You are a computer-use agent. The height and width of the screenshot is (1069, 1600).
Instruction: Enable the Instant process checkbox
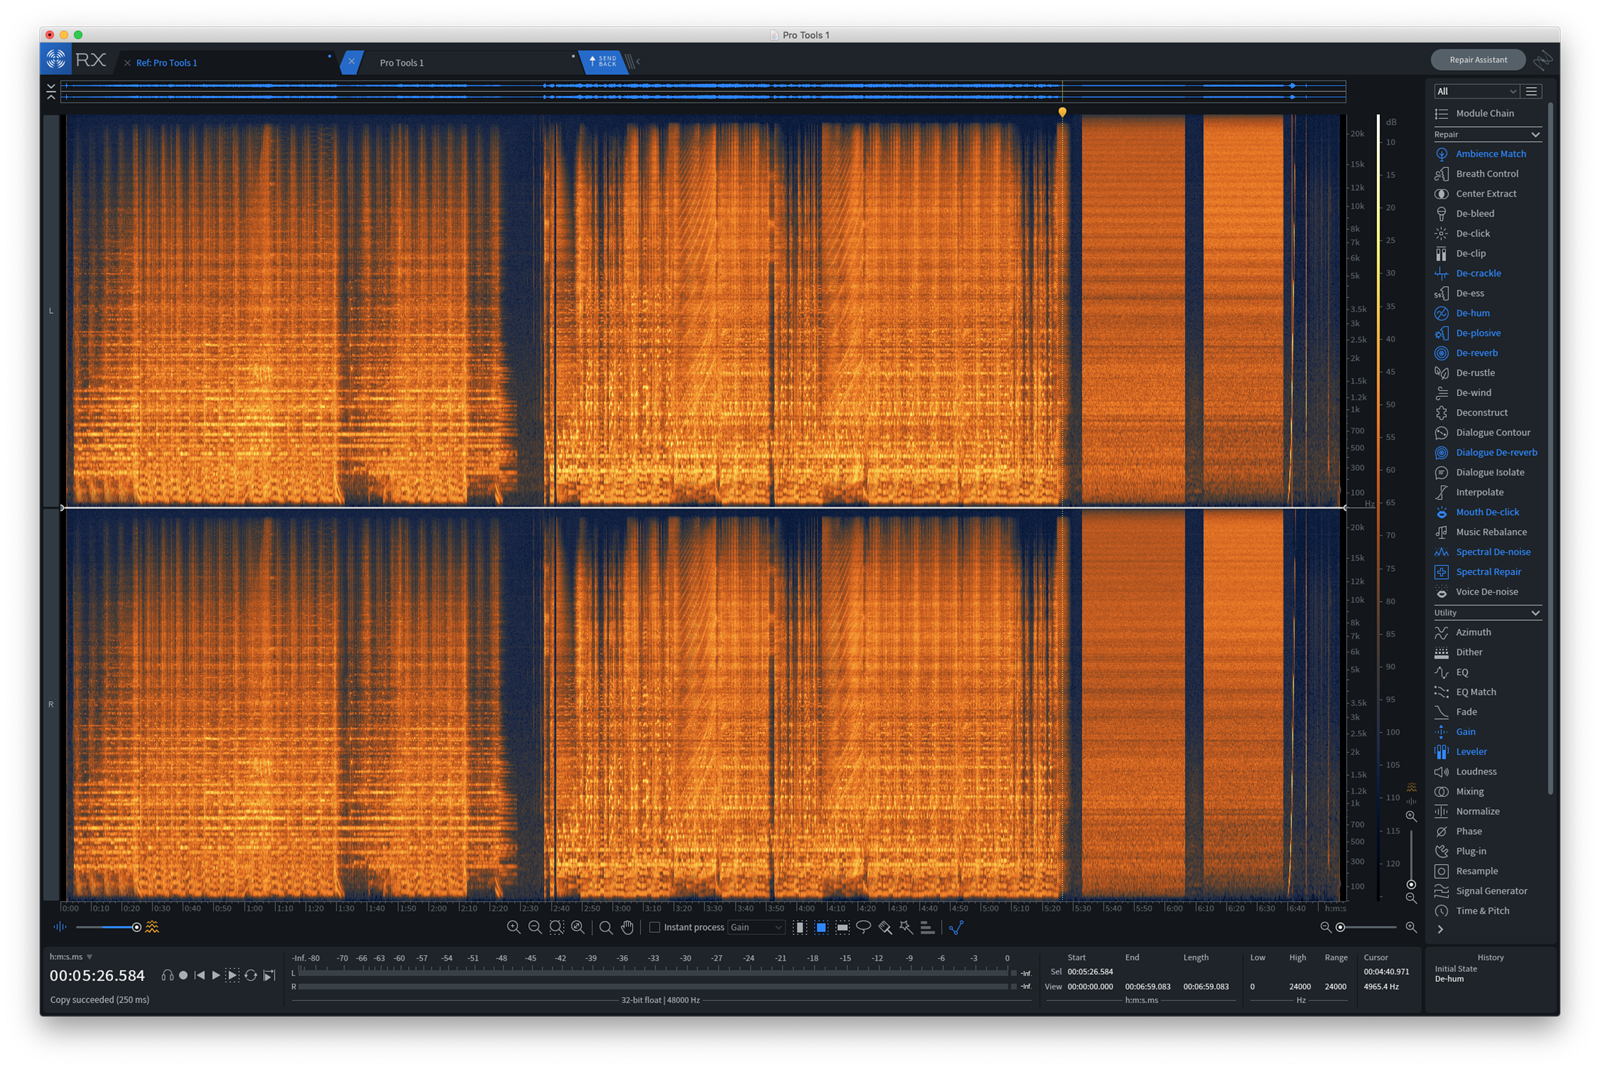655,928
